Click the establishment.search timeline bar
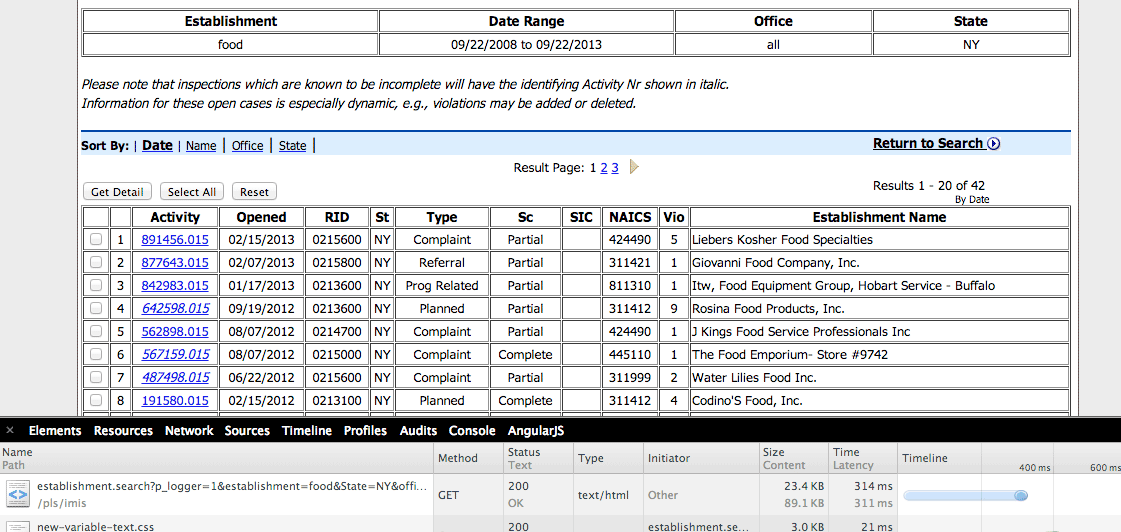 click(x=966, y=495)
